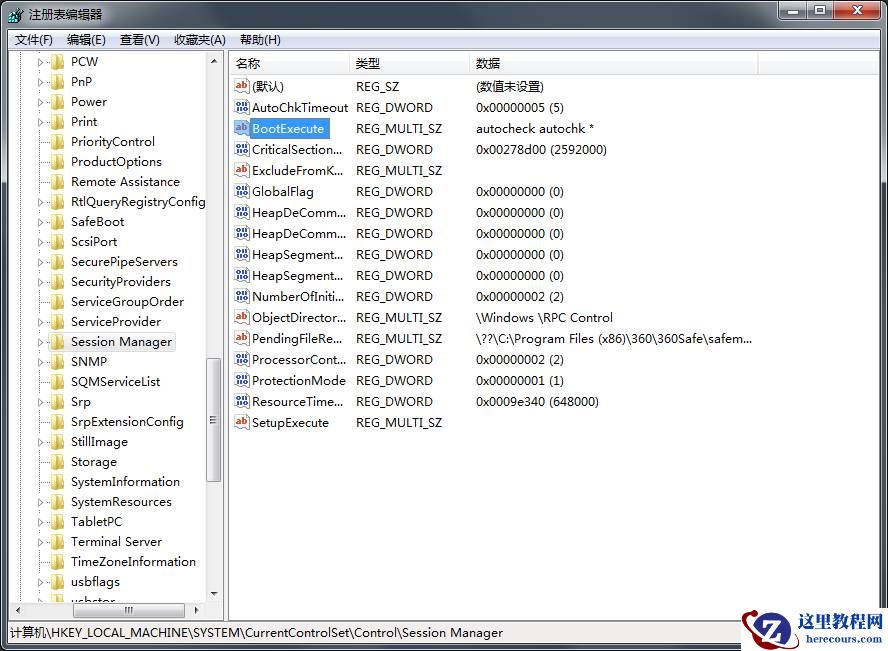This screenshot has height=651, width=888.
Task: Open the 收藏夹(A) menu
Action: pyautogui.click(x=196, y=39)
